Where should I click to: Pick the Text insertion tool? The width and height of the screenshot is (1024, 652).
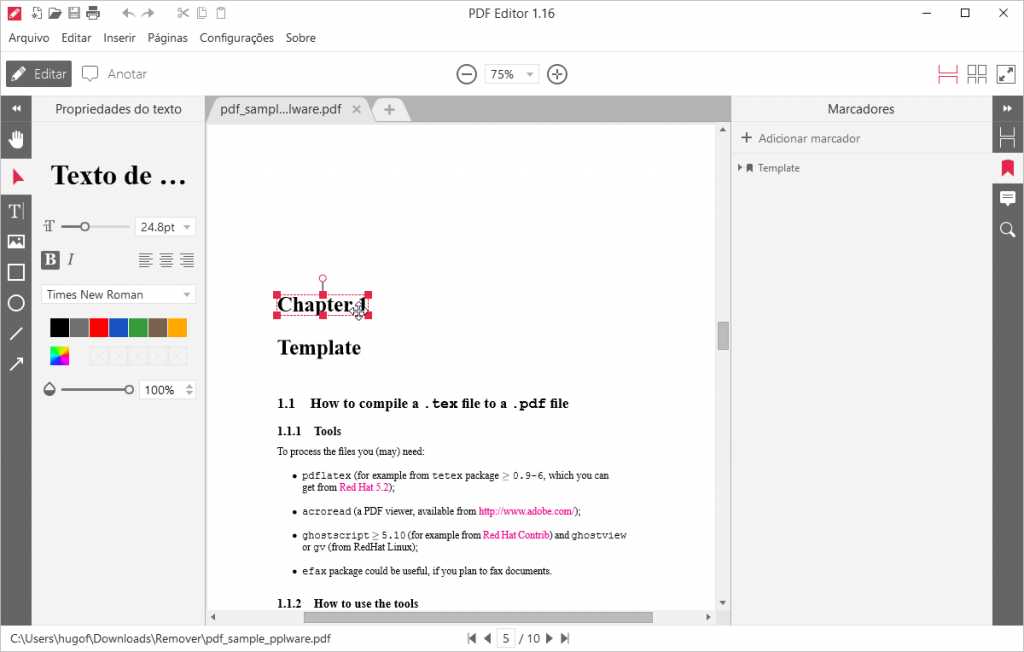(15, 210)
